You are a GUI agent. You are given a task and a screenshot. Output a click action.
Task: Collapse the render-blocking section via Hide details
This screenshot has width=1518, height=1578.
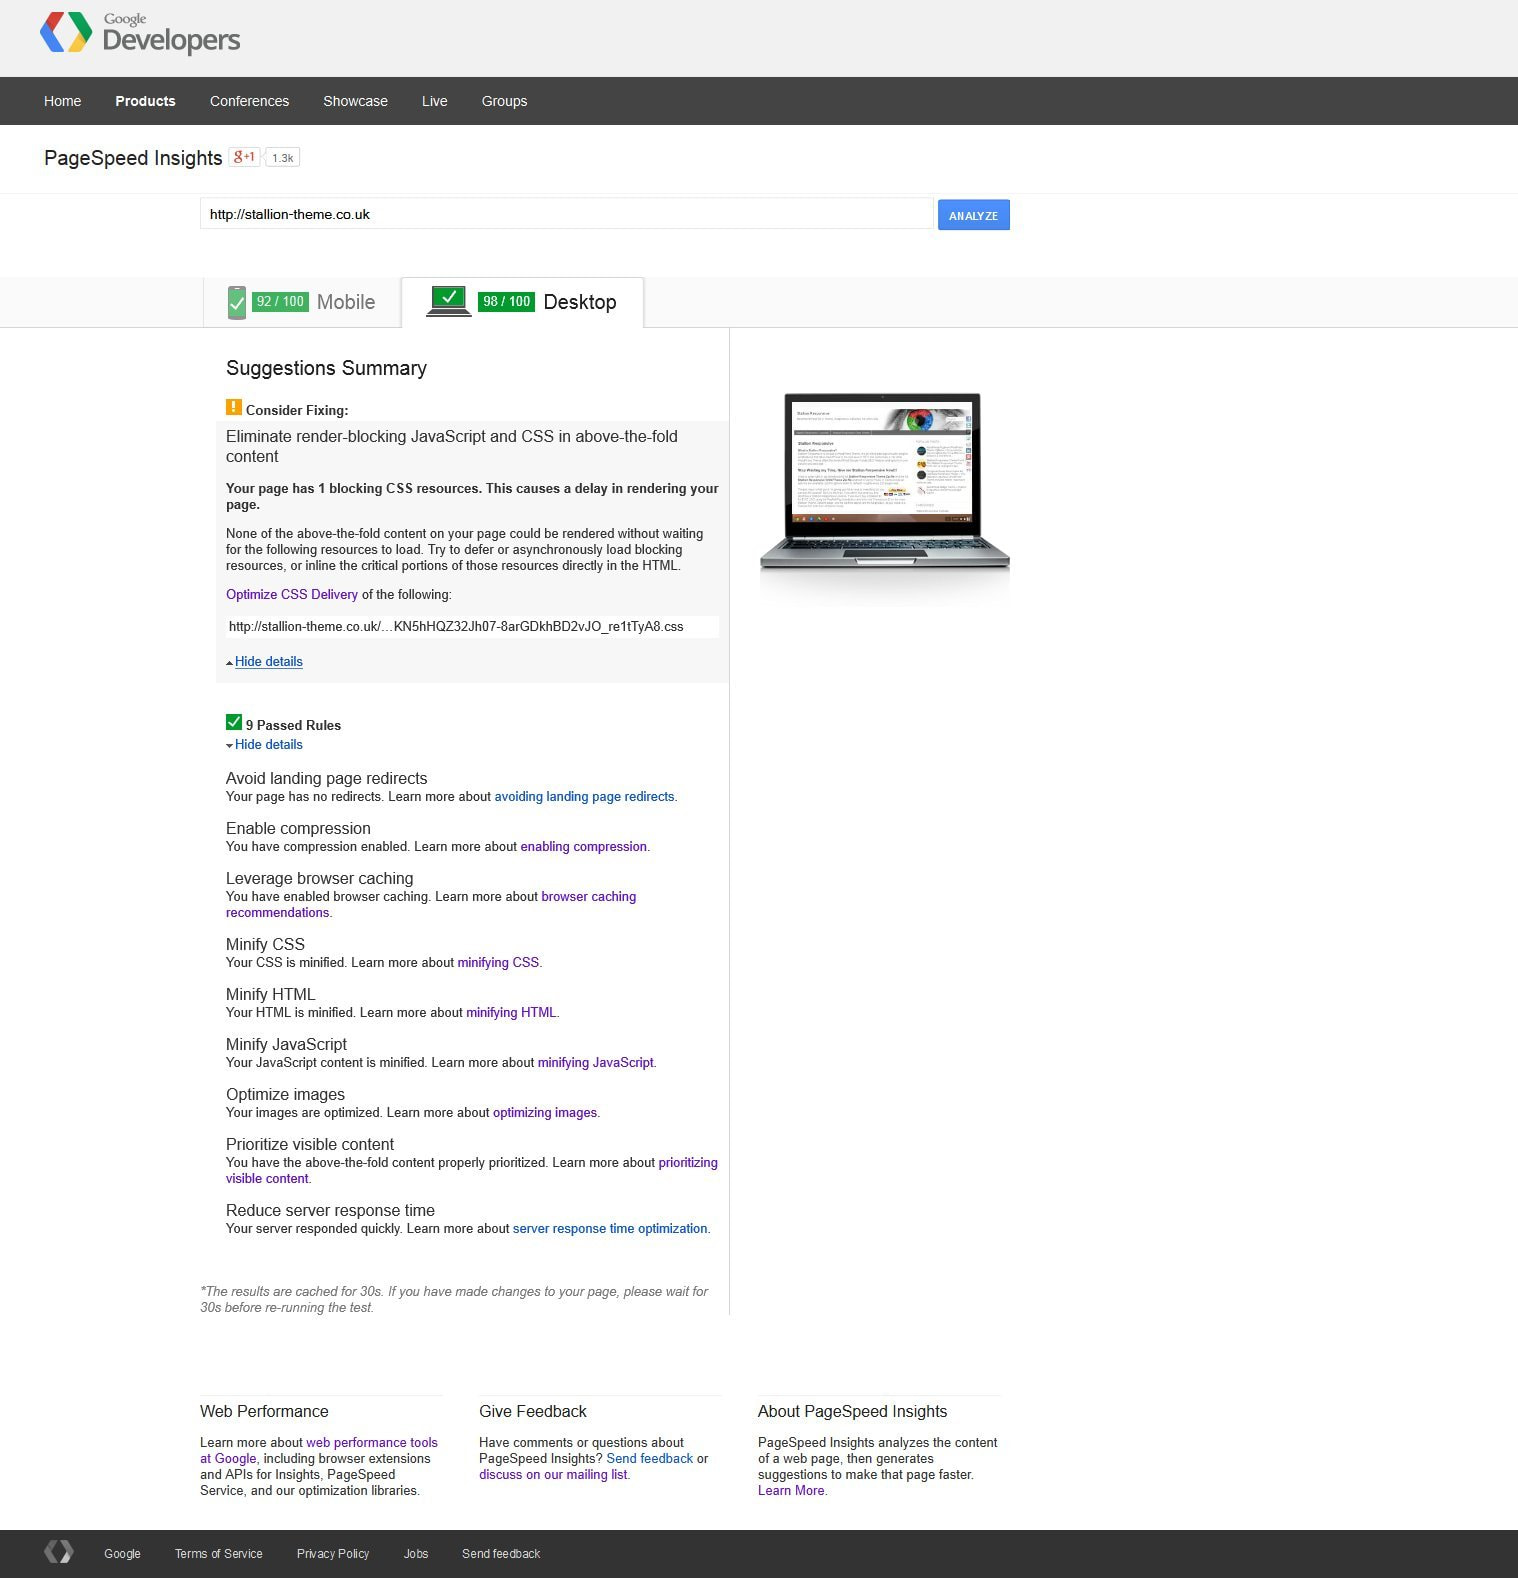268,662
